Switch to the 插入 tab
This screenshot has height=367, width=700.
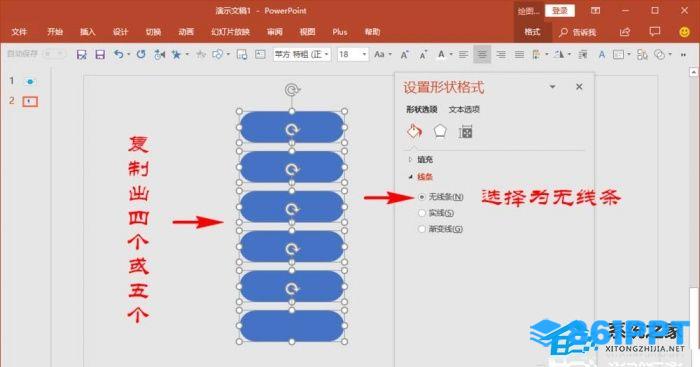coord(88,32)
